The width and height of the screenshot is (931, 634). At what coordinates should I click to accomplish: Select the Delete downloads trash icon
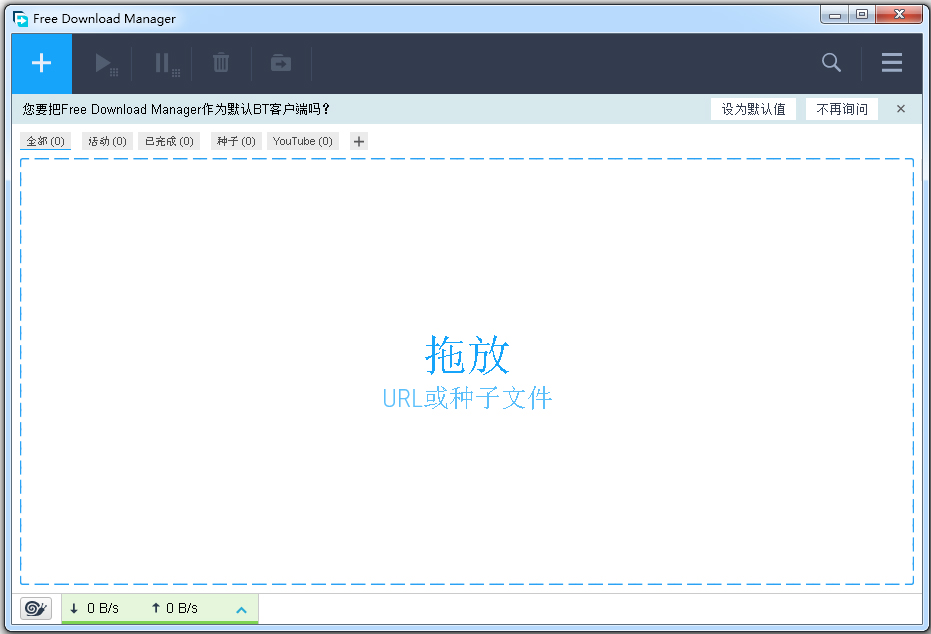221,63
